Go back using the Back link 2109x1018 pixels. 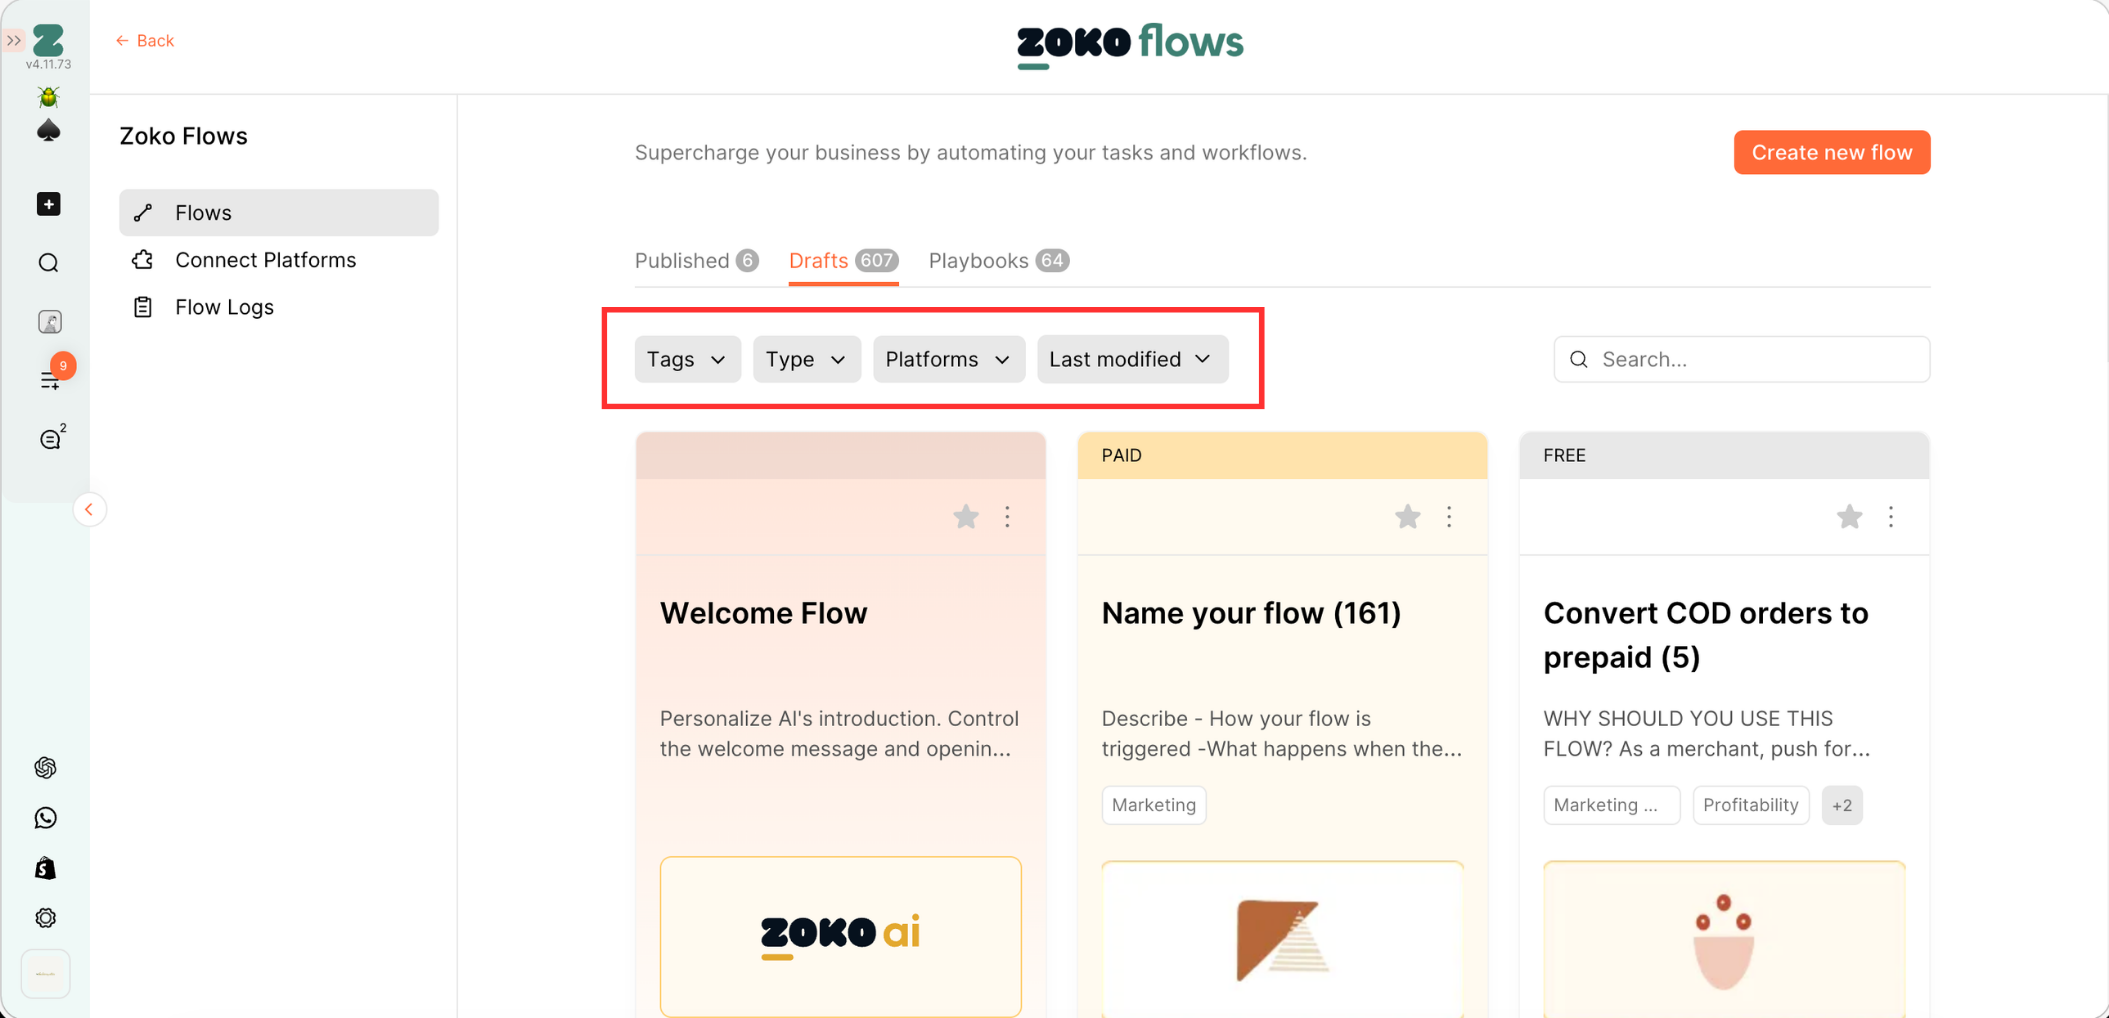point(145,41)
